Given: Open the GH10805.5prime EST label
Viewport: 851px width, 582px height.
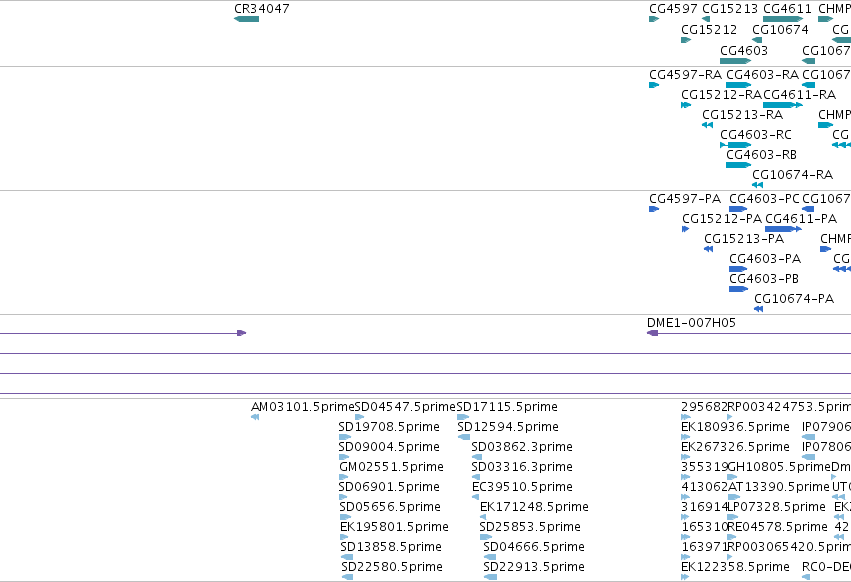Looking at the screenshot, I should click(779, 467).
